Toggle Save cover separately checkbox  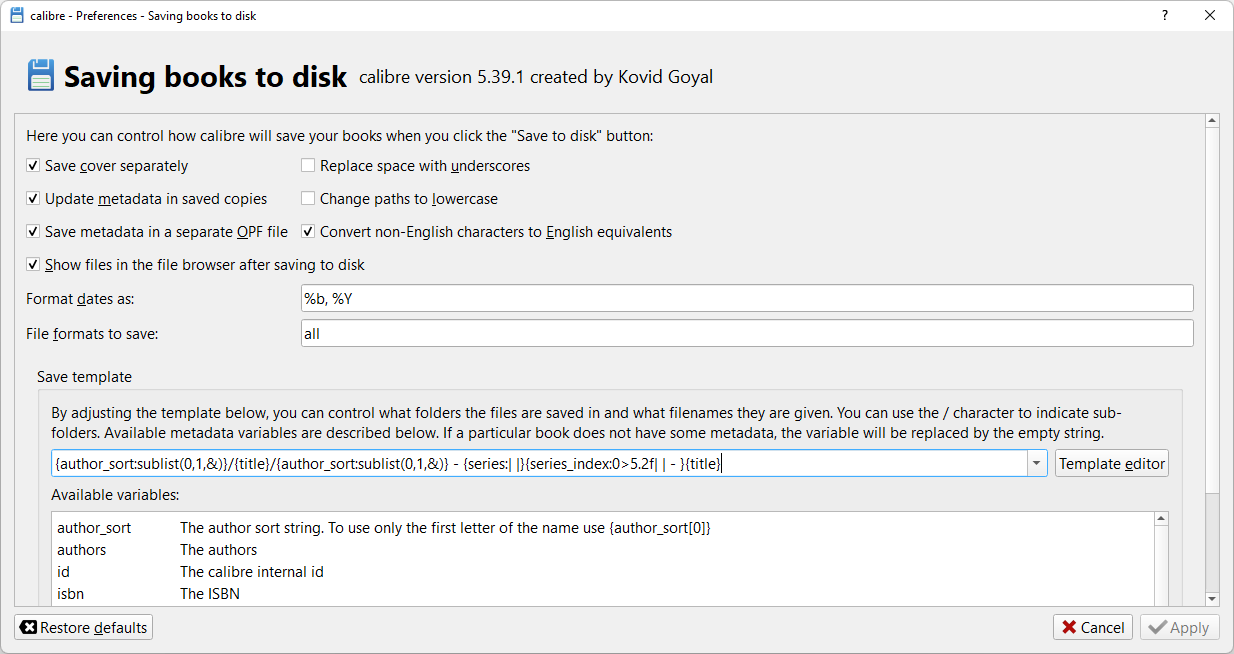click(x=33, y=166)
